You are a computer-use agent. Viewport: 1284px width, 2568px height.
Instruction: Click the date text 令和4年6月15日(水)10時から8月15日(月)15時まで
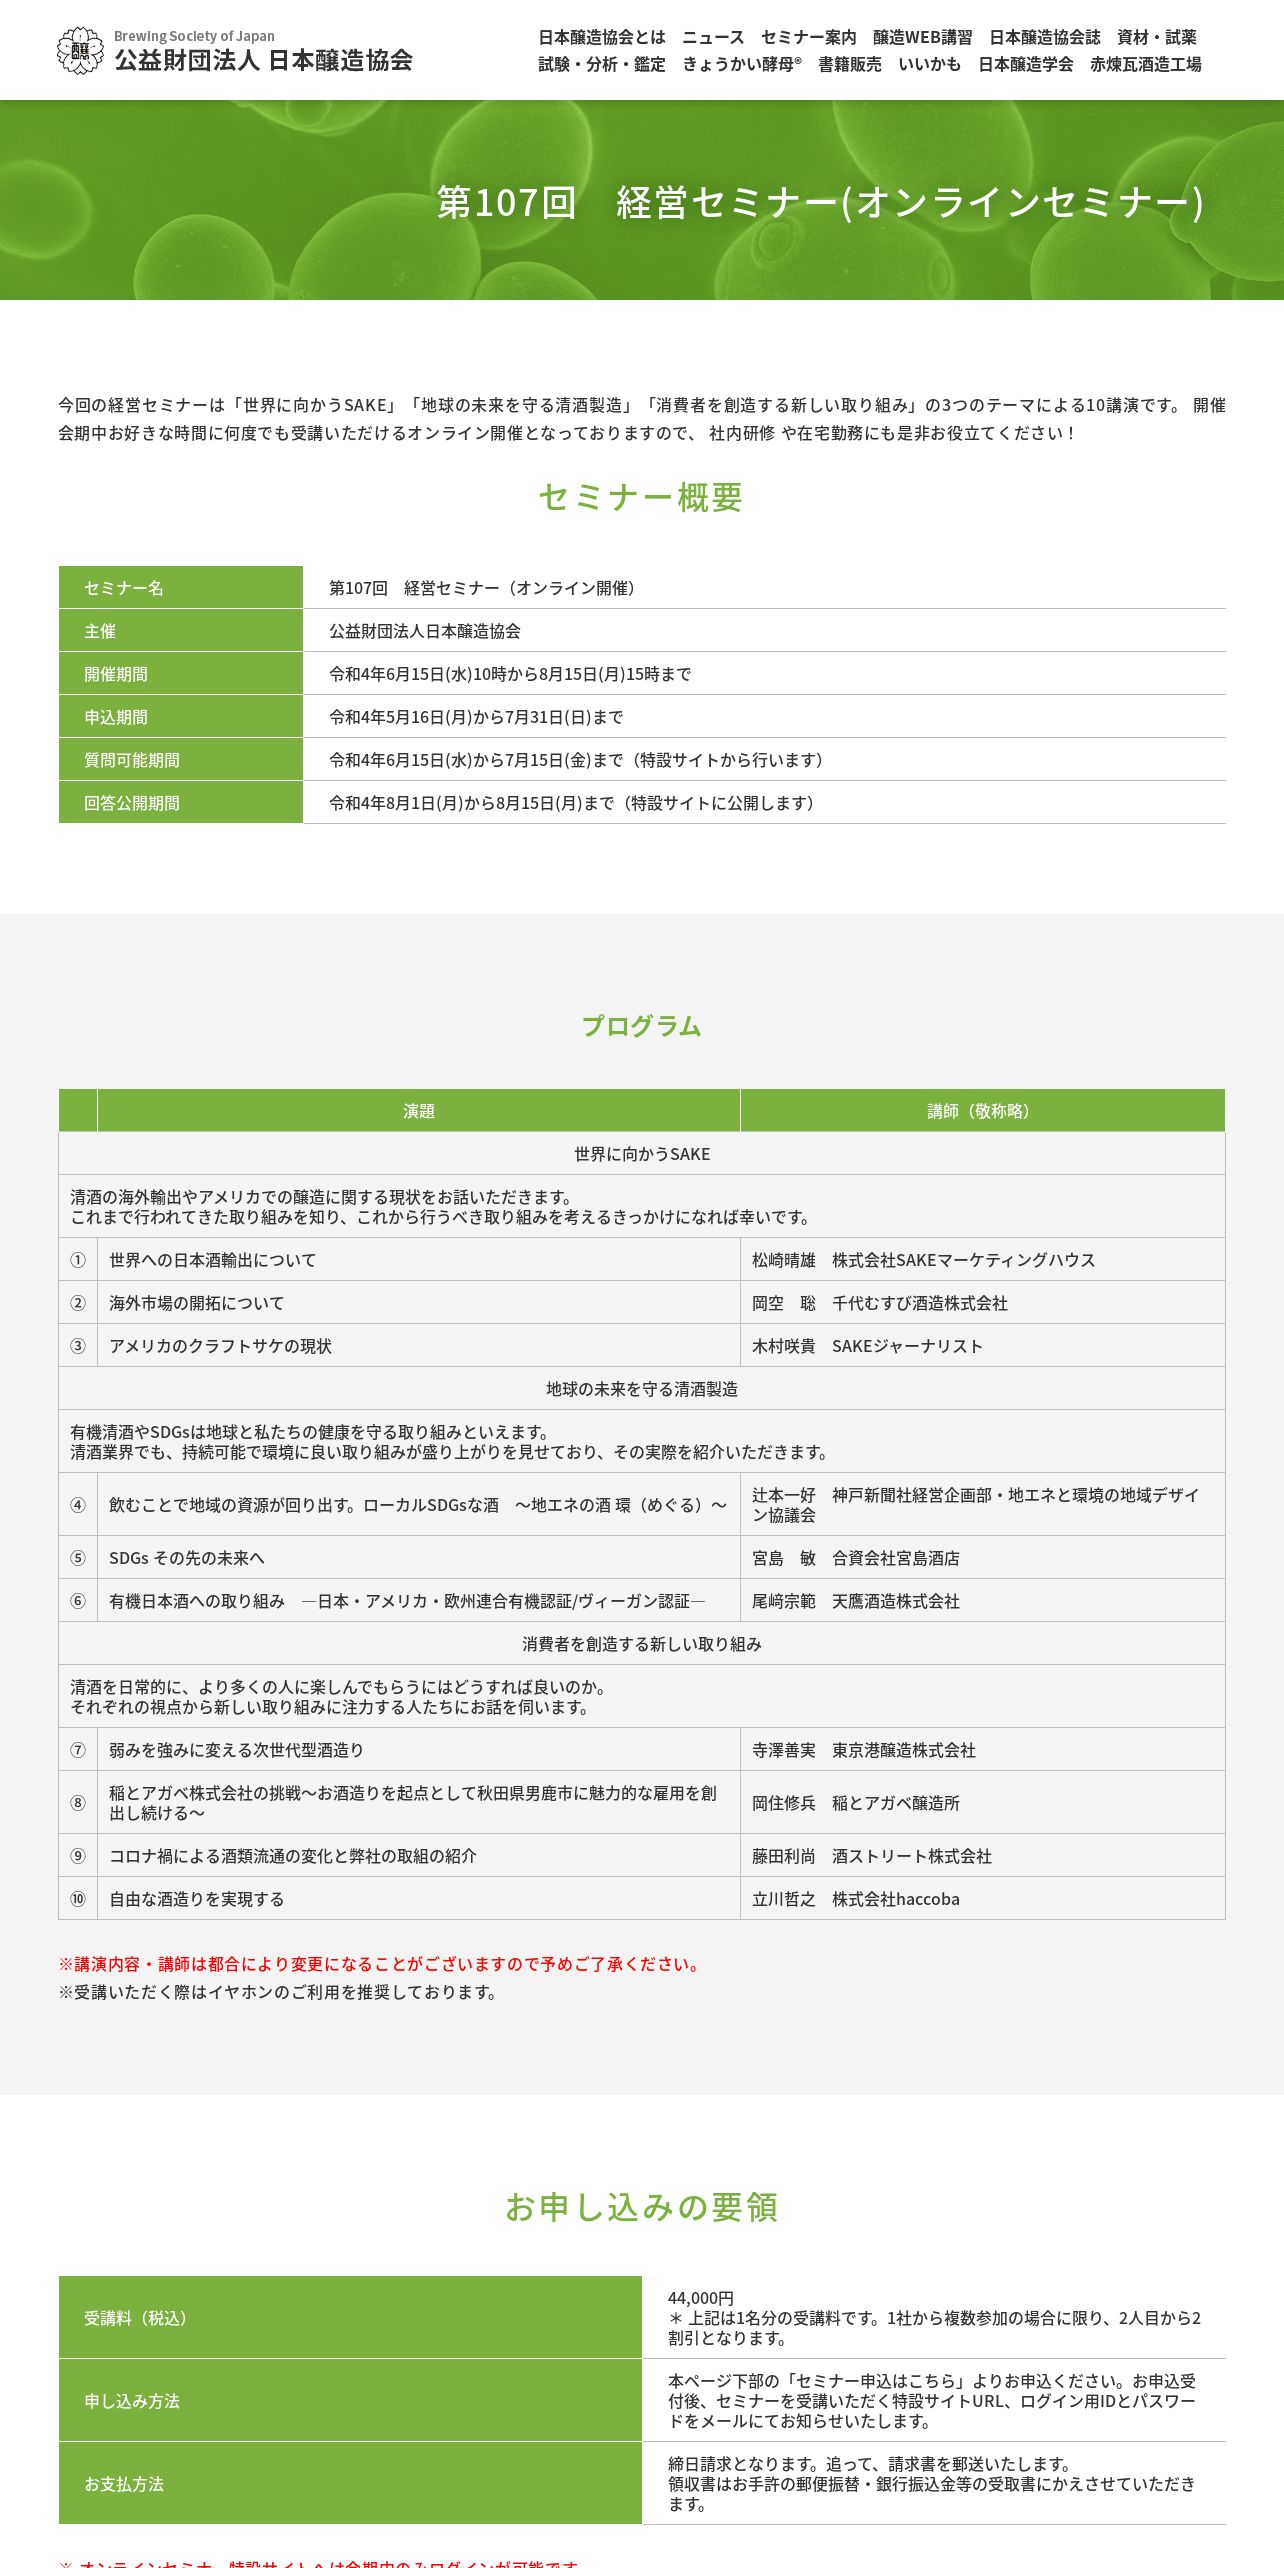coord(510,674)
